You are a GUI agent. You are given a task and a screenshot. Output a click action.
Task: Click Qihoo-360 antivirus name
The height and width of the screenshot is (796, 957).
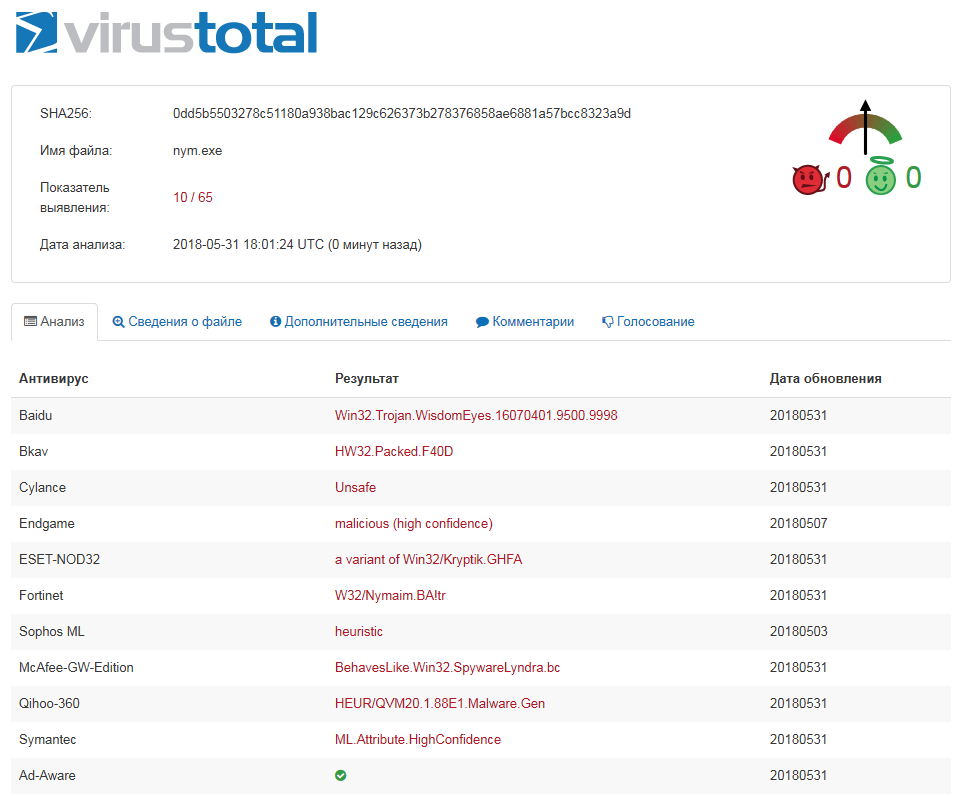[x=49, y=704]
